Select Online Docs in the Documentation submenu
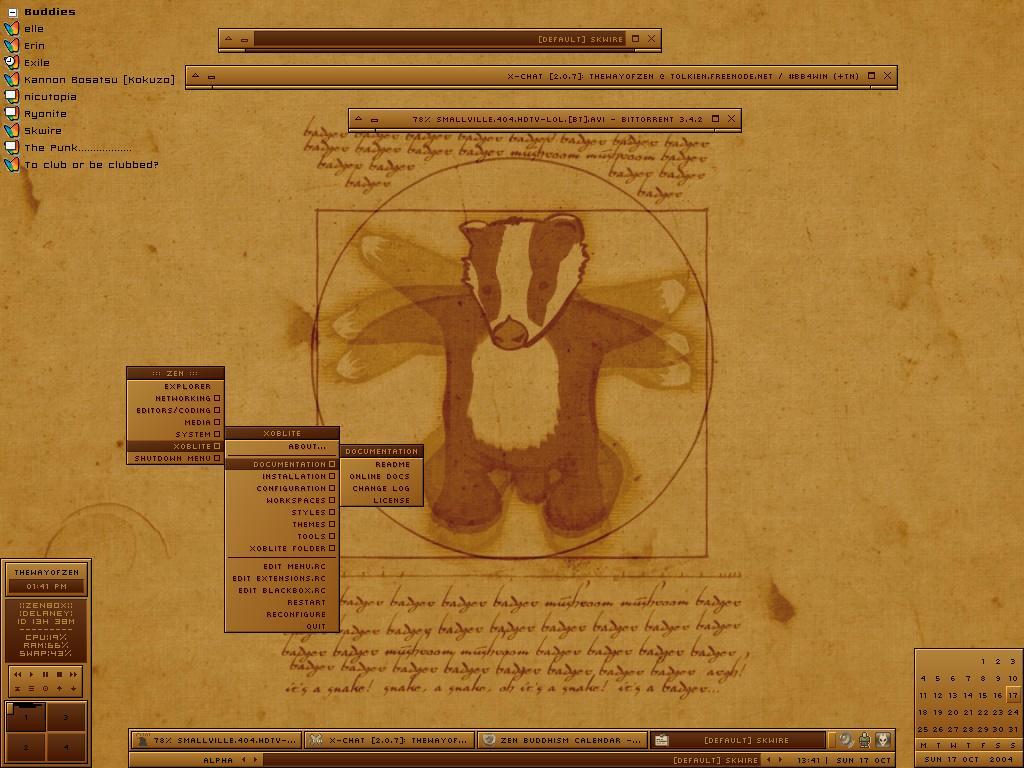Viewport: 1024px width, 768px height. coord(381,477)
